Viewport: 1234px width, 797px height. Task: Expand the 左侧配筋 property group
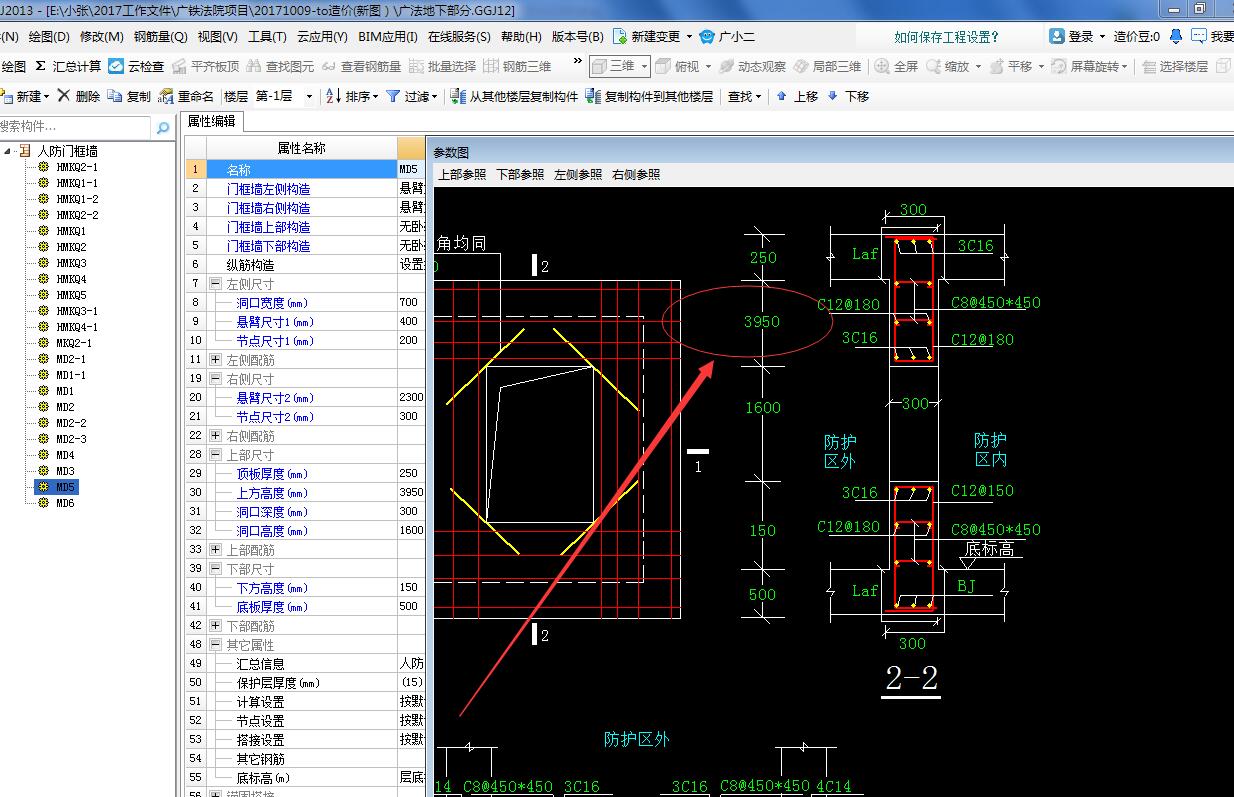coord(216,359)
